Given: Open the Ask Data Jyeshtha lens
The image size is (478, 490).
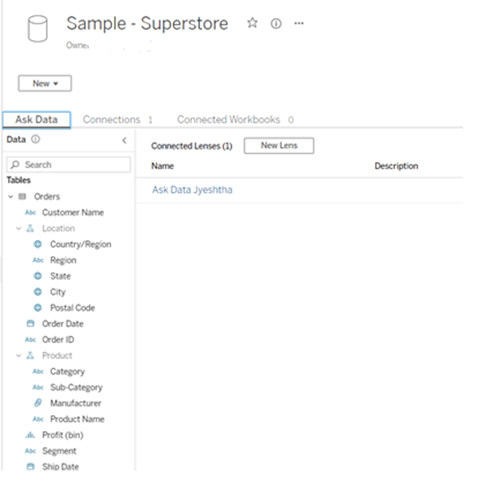Looking at the screenshot, I should point(192,190).
